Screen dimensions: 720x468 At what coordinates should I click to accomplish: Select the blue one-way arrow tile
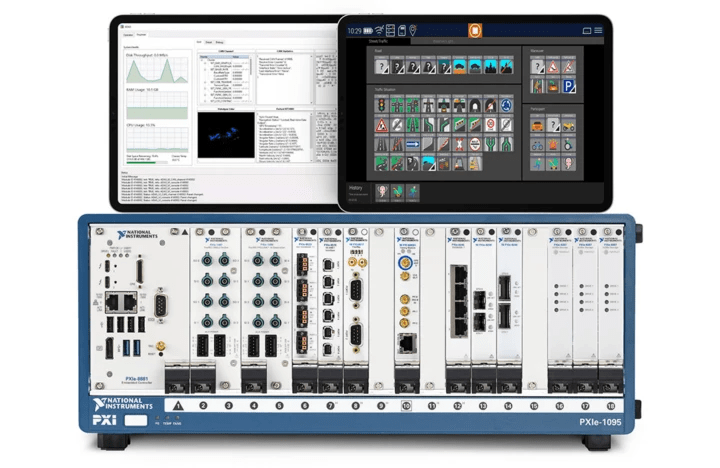(x=412, y=144)
